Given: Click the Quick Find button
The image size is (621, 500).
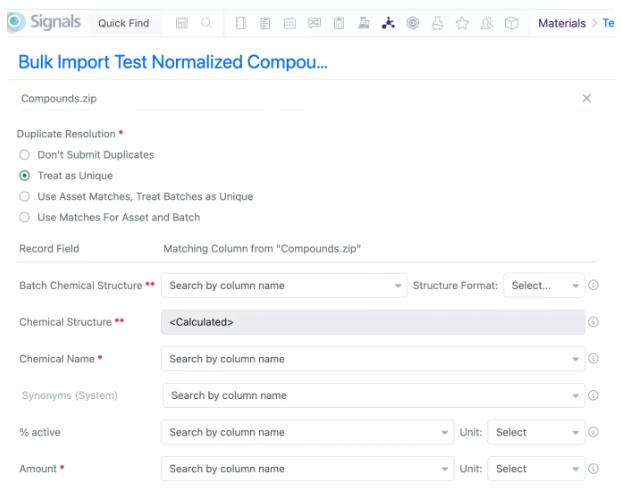Looking at the screenshot, I should (x=123, y=23).
